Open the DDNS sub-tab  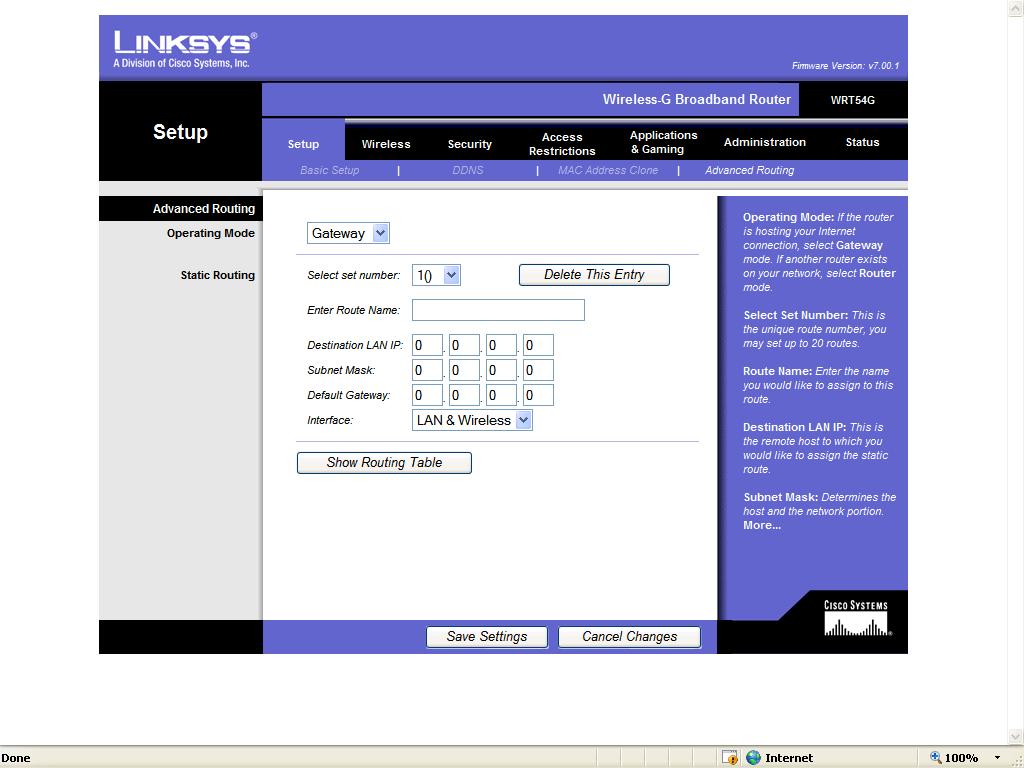point(467,170)
